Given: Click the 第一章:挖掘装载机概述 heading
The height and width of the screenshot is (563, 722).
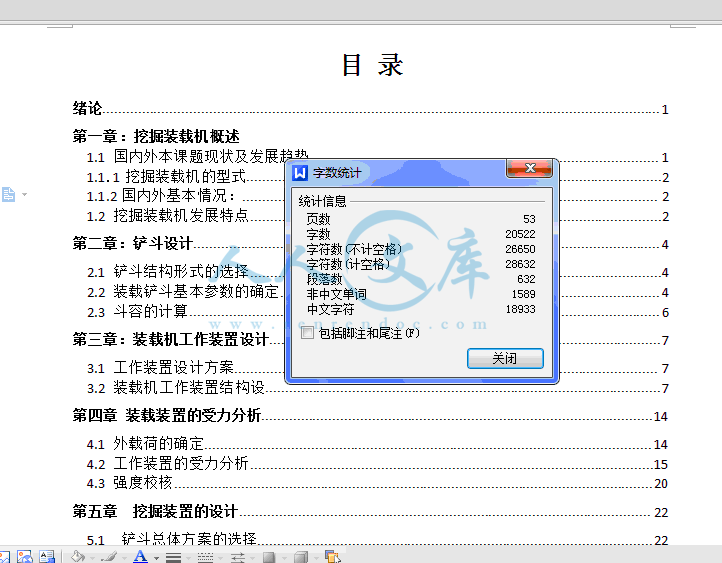Looking at the screenshot, I should (x=156, y=136).
